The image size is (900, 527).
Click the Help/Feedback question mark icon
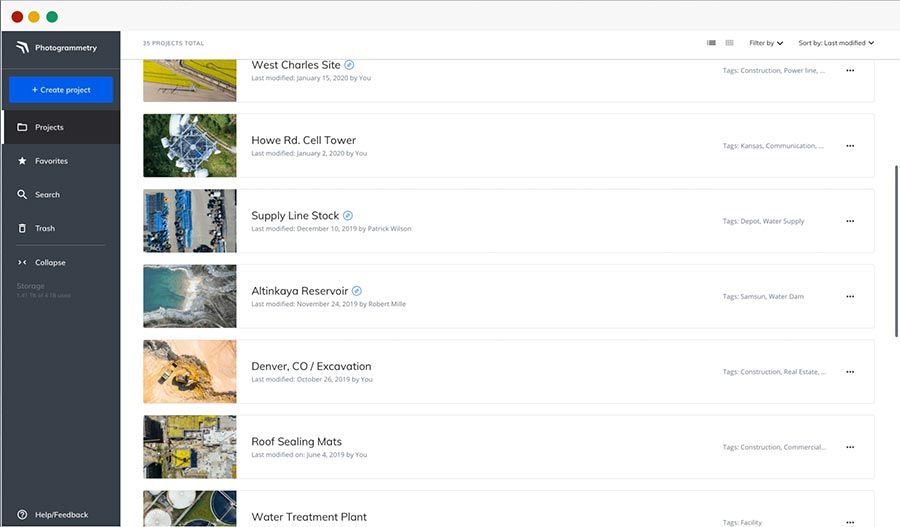(22, 514)
